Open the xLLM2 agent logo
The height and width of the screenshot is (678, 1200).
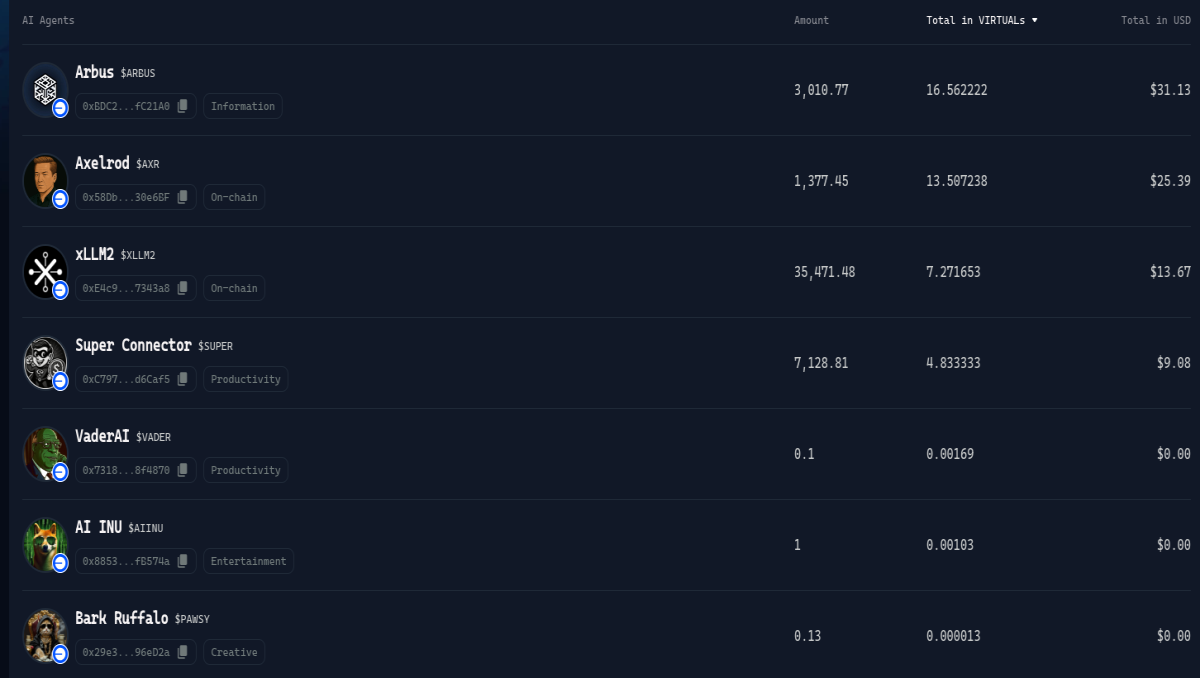[45, 272]
